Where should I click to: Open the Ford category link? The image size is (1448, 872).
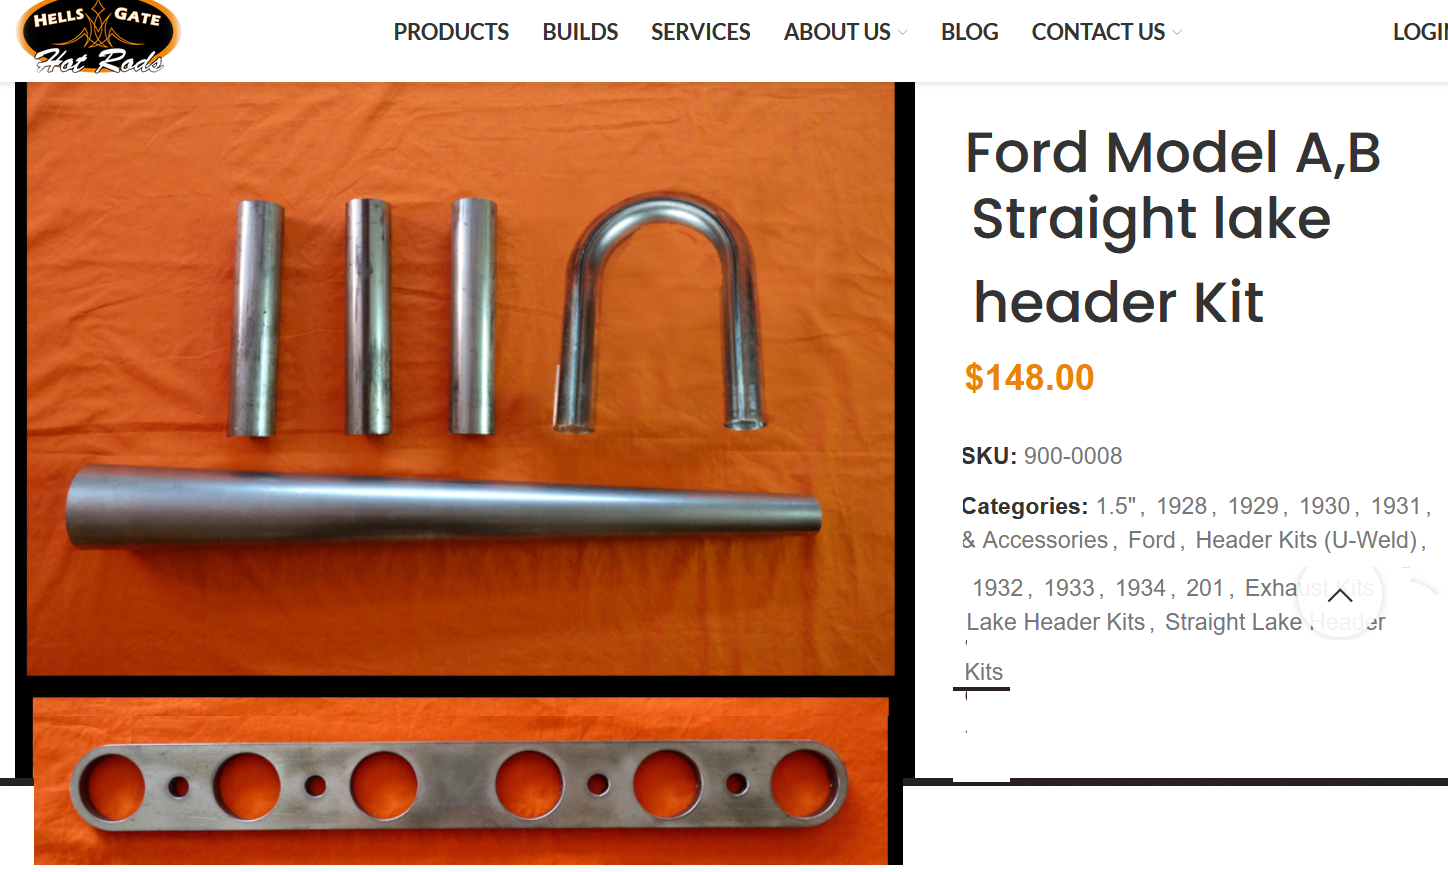(x=1151, y=540)
